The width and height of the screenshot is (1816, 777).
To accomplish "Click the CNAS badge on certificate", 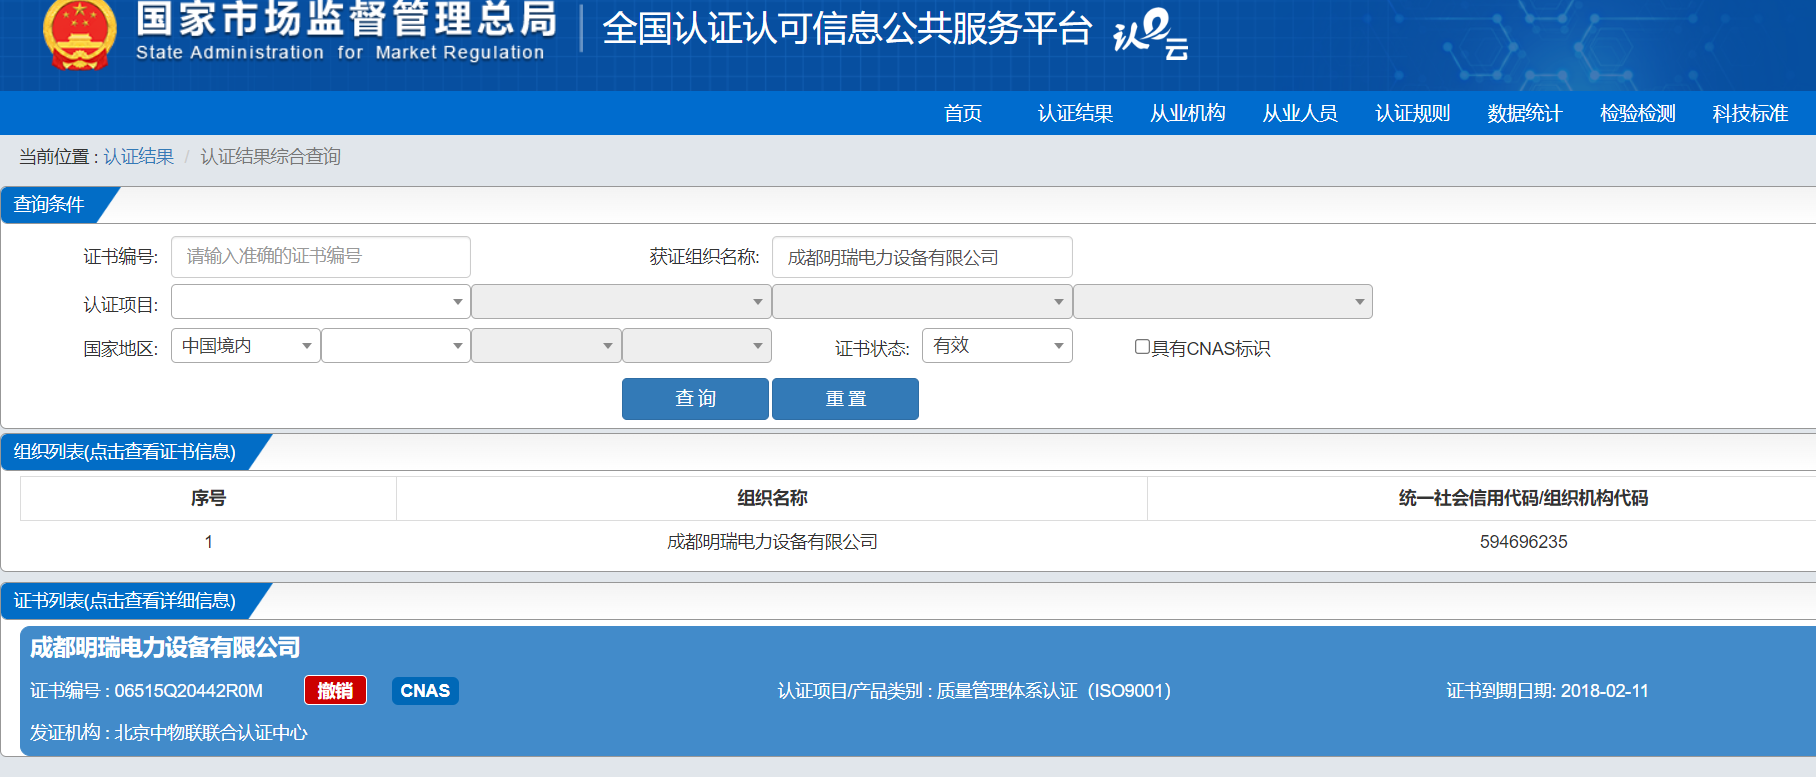I will 425,690.
